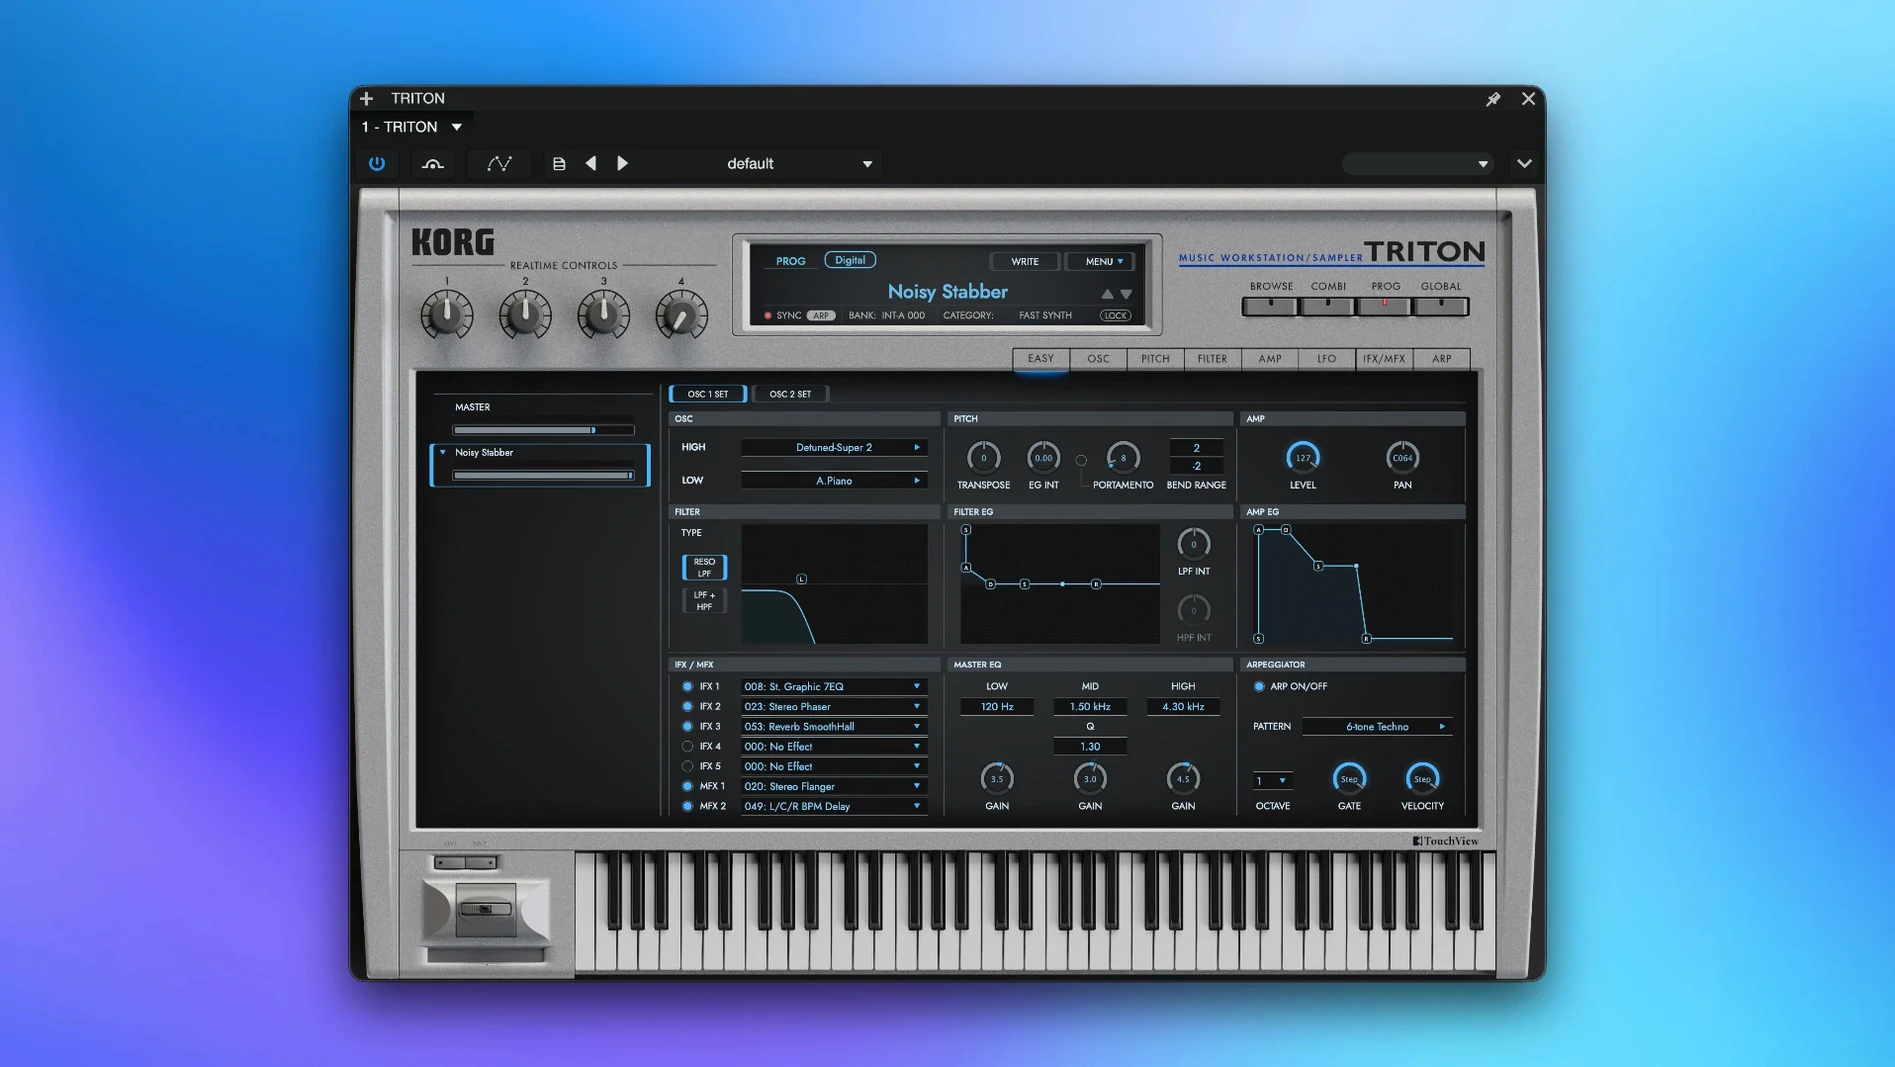Go to previous preset arrow
Screen dimensions: 1895x1067
click(591, 163)
